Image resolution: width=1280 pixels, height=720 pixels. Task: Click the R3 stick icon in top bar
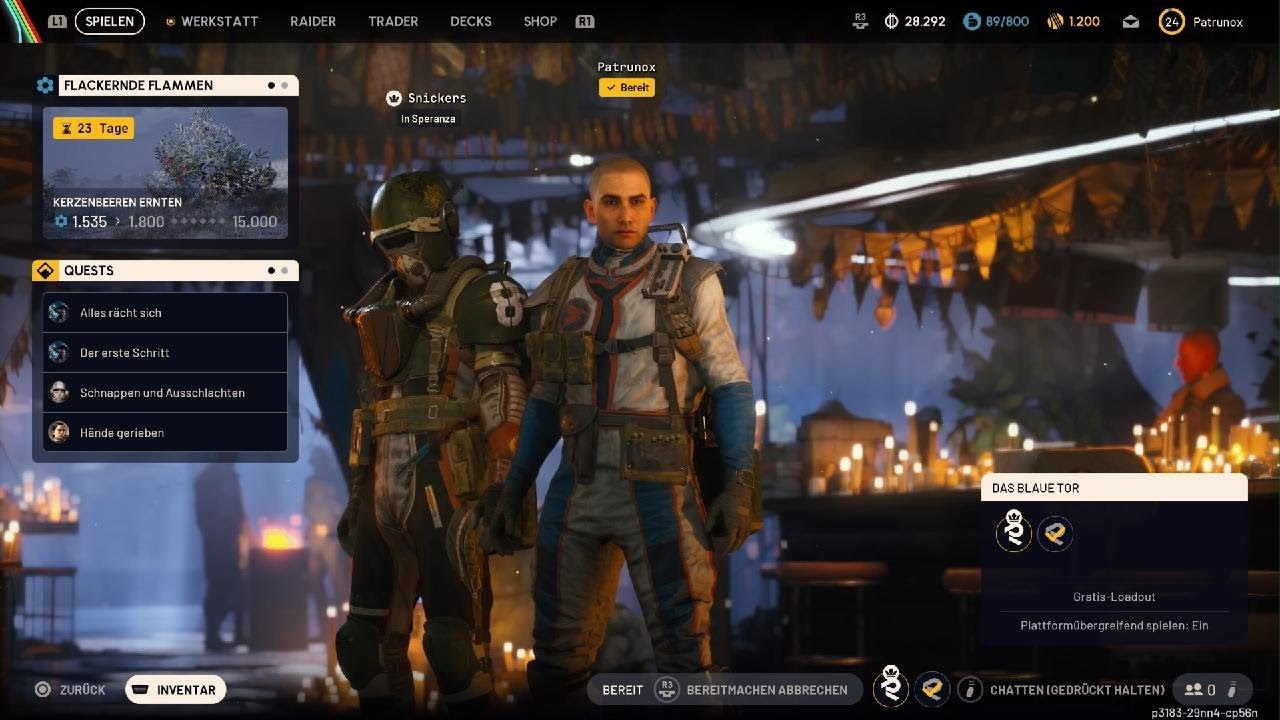click(861, 21)
